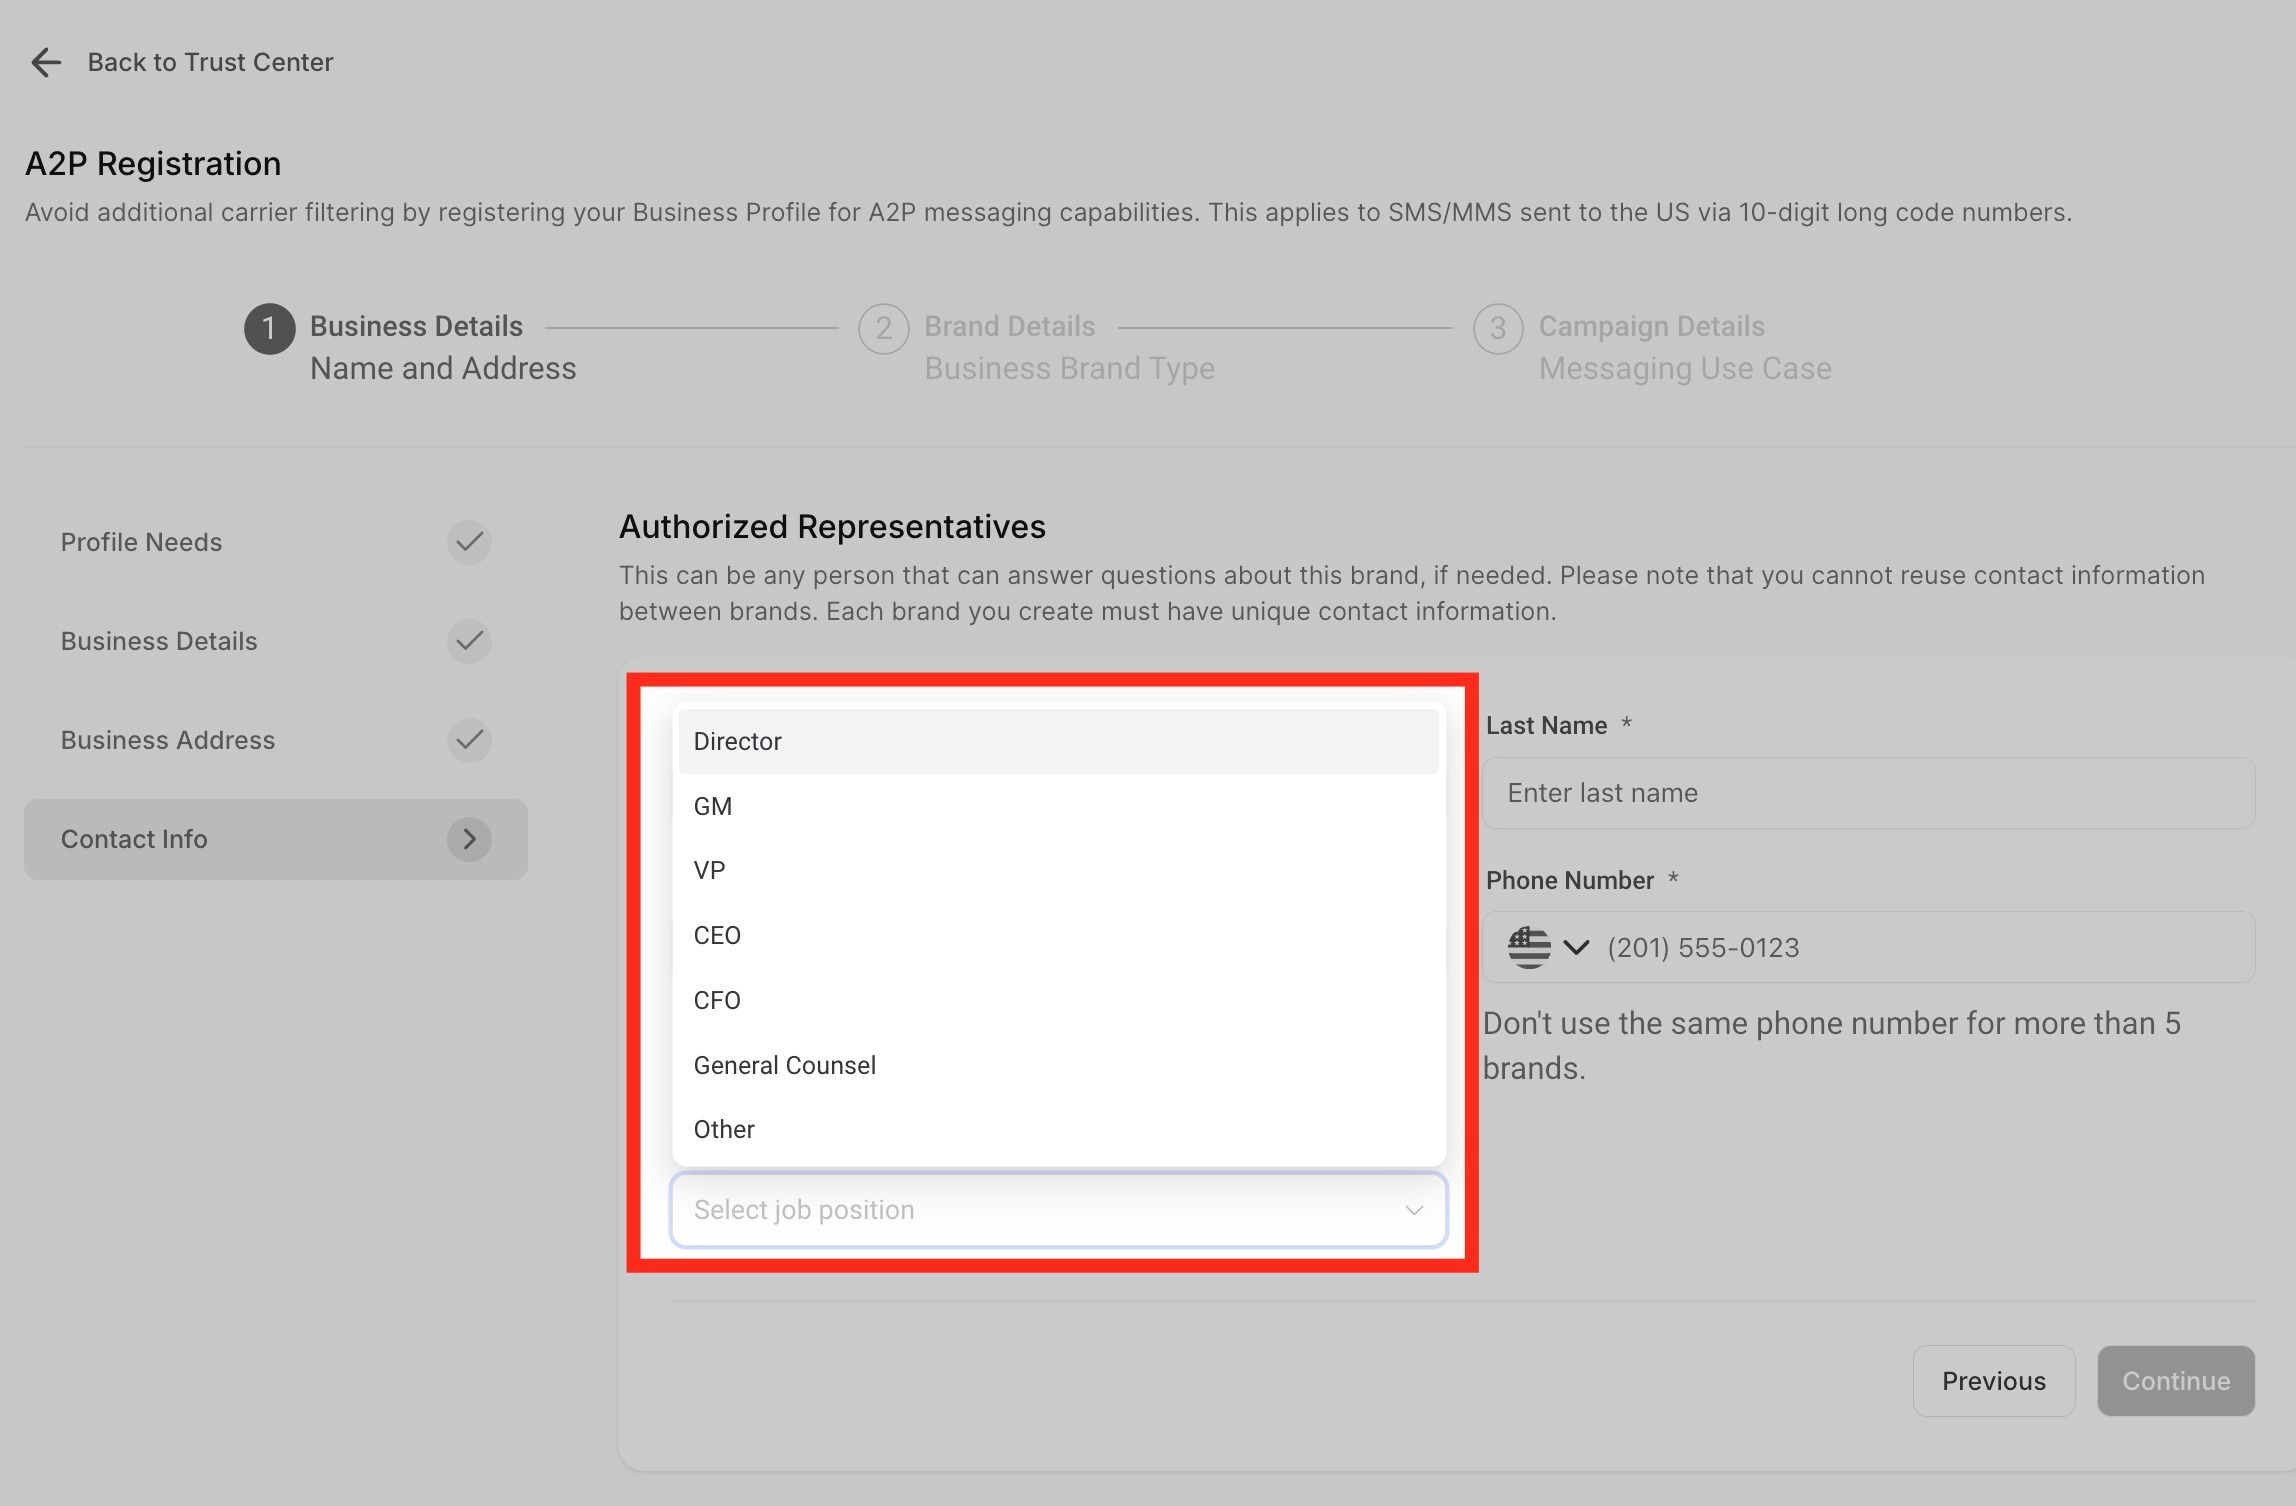Click the Previous button
The width and height of the screenshot is (2296, 1506).
pos(1993,1381)
